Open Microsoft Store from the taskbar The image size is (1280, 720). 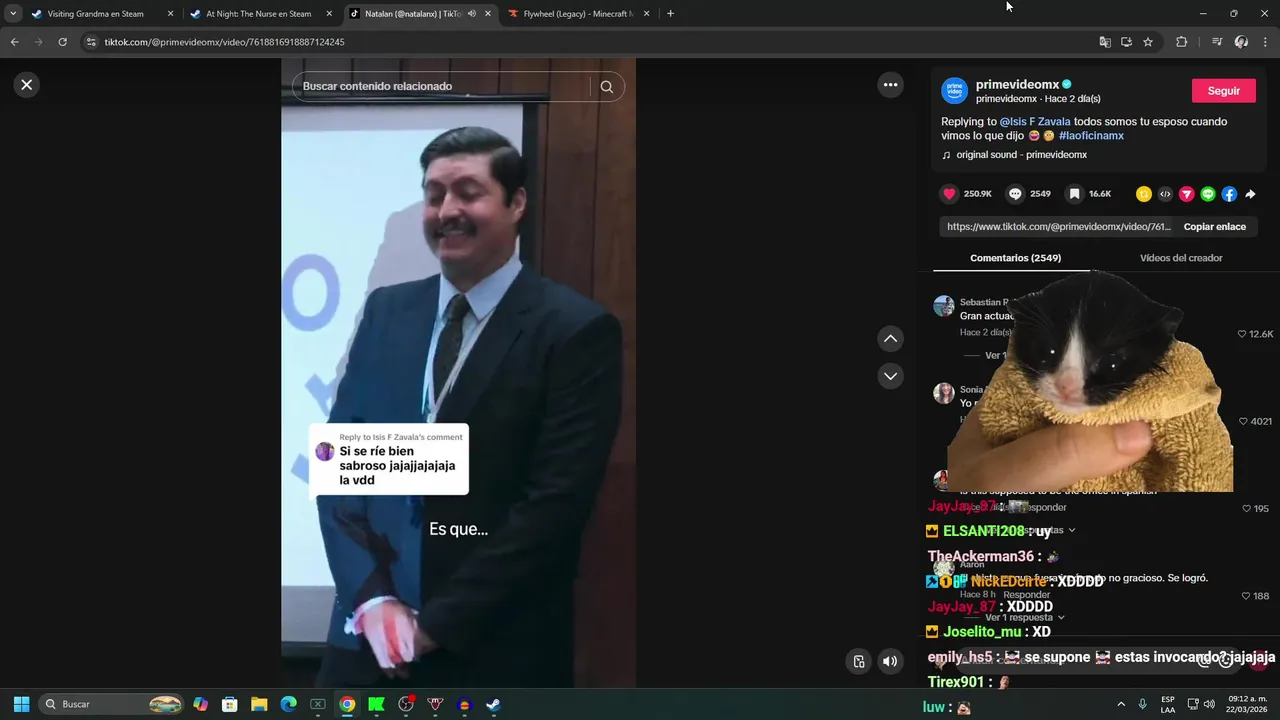[x=229, y=704]
